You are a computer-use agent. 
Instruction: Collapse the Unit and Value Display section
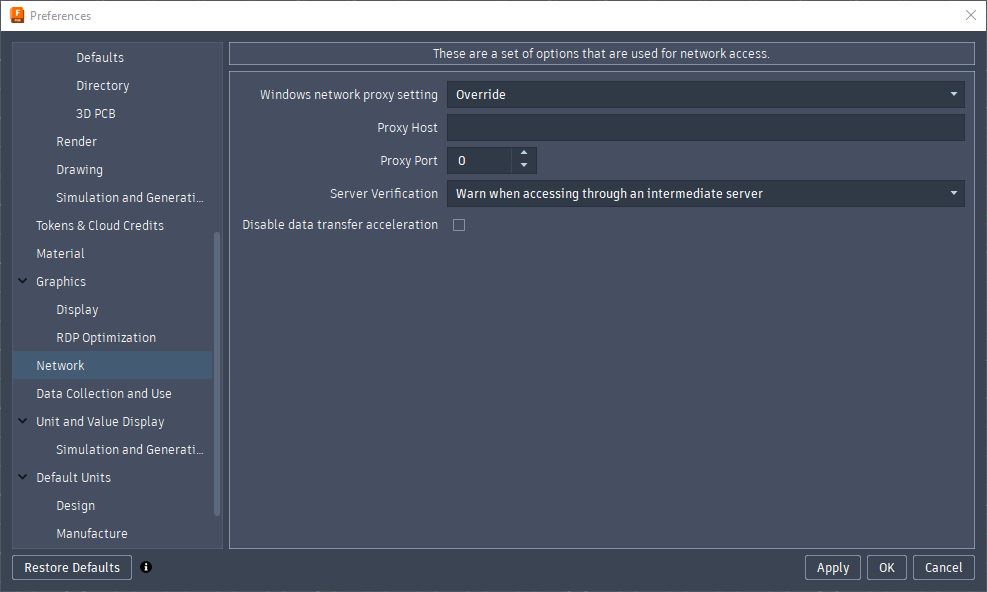[x=22, y=421]
